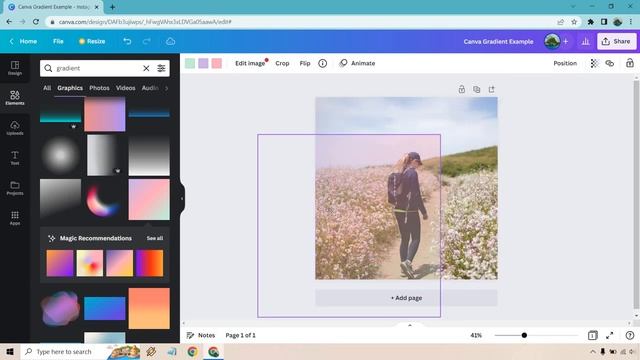Open the Text side panel
Image resolution: width=640 pixels, height=360 pixels.
(x=15, y=158)
